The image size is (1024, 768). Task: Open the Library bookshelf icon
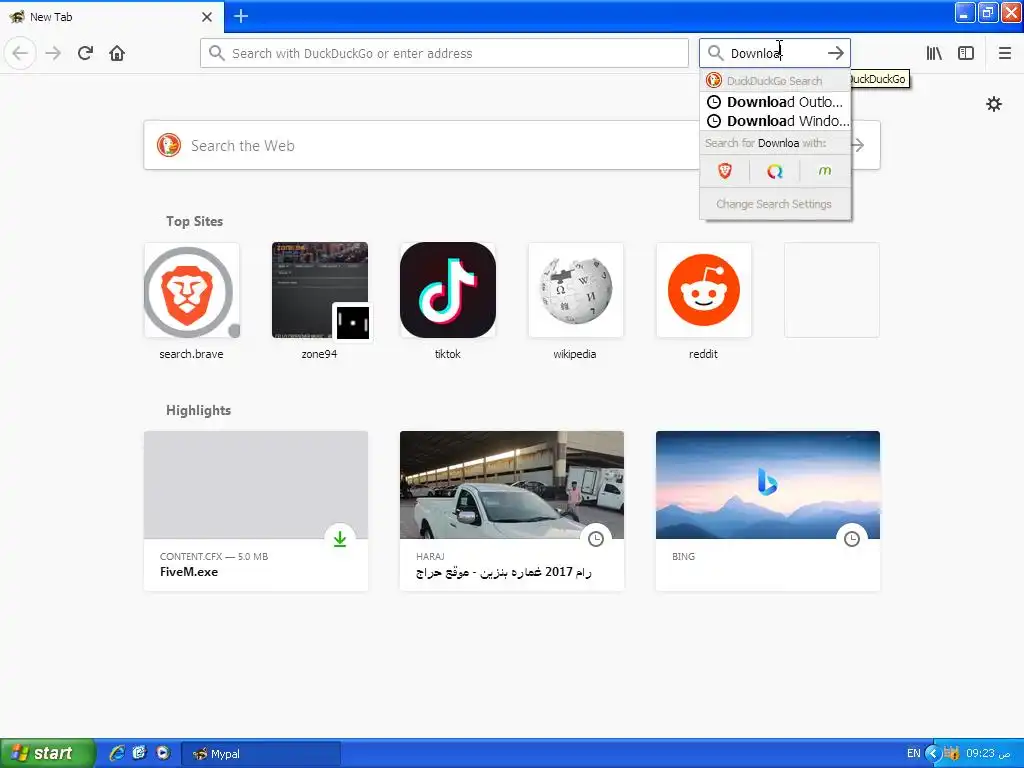[x=934, y=53]
